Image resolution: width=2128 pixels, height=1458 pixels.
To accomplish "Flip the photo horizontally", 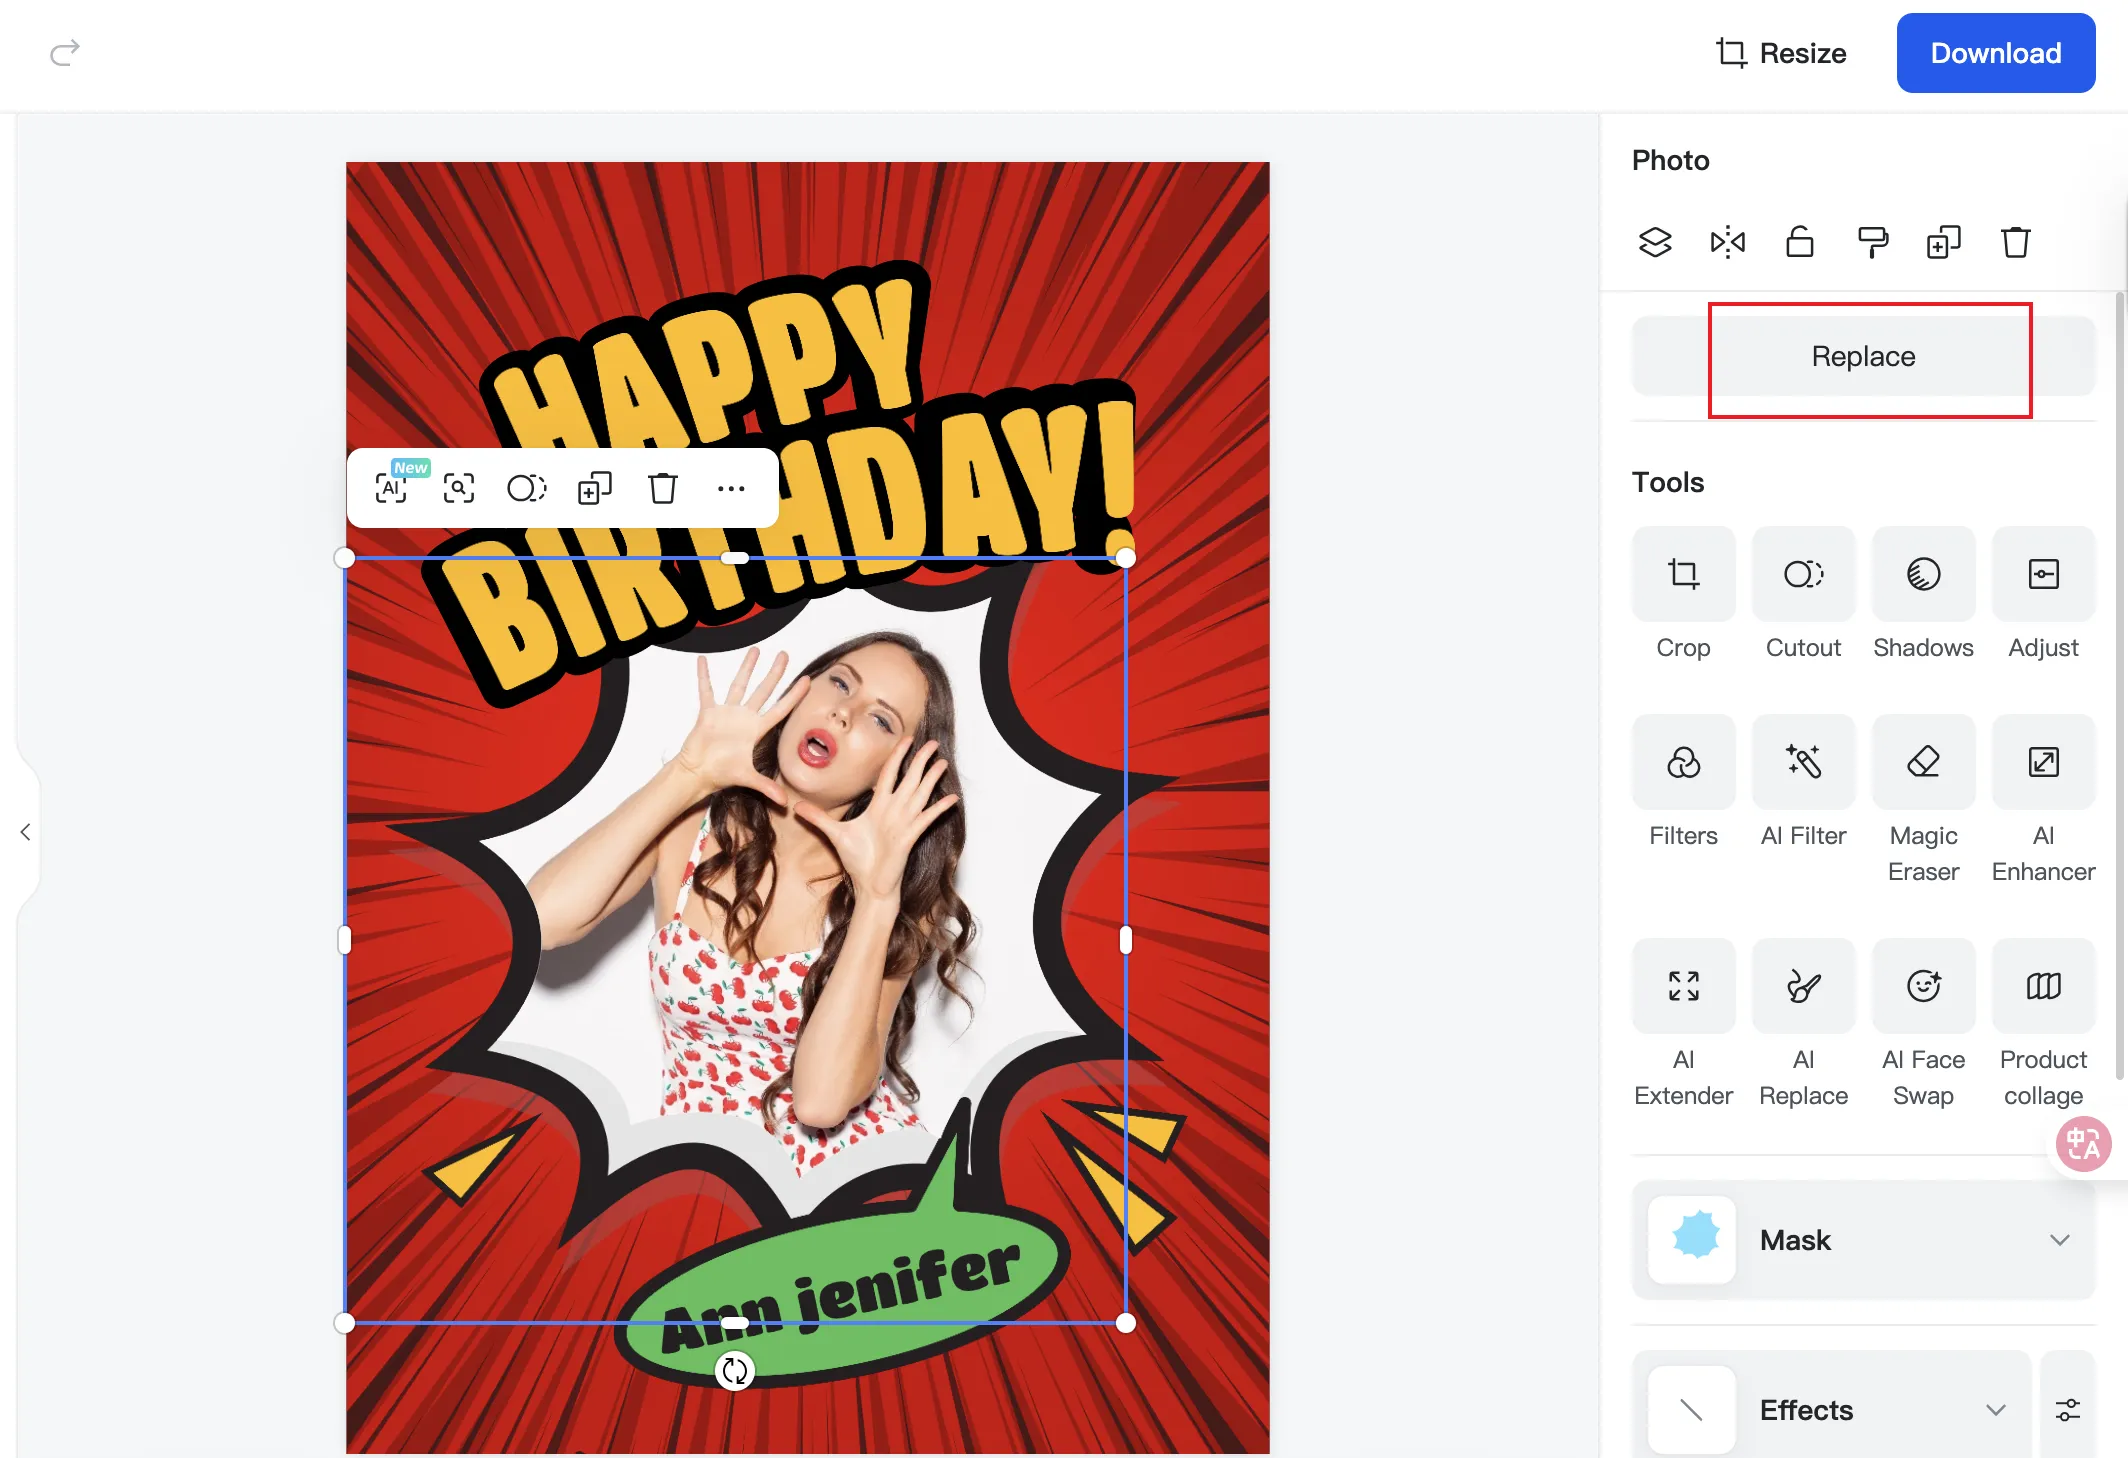I will point(1727,242).
